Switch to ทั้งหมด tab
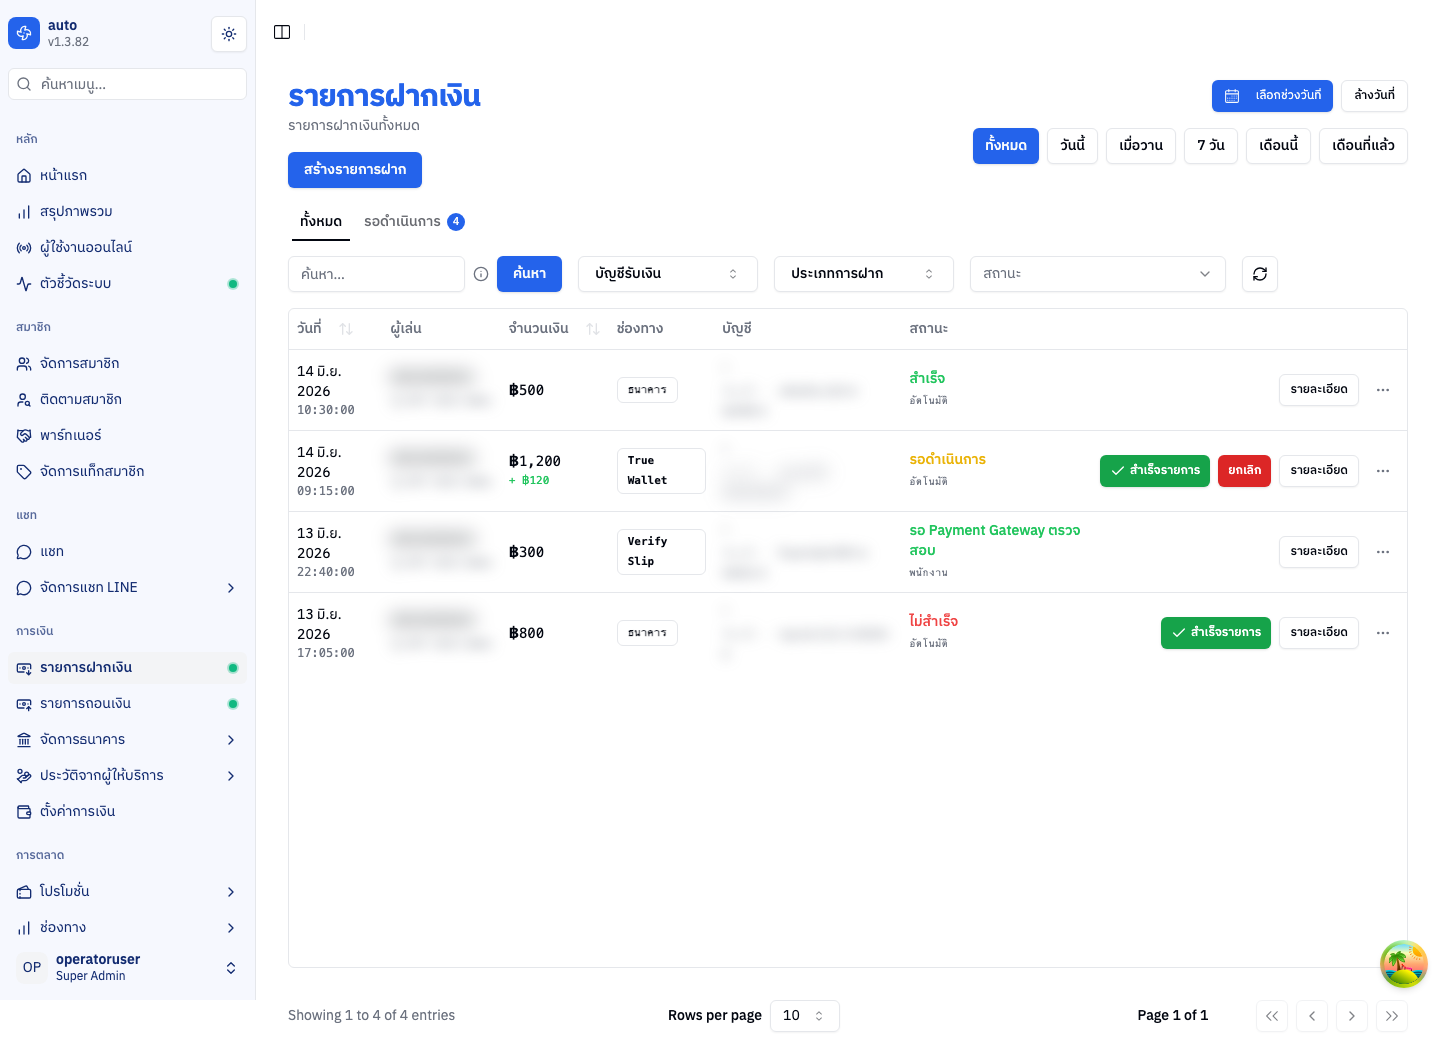Viewport: 1440px width, 1064px height. tap(321, 222)
